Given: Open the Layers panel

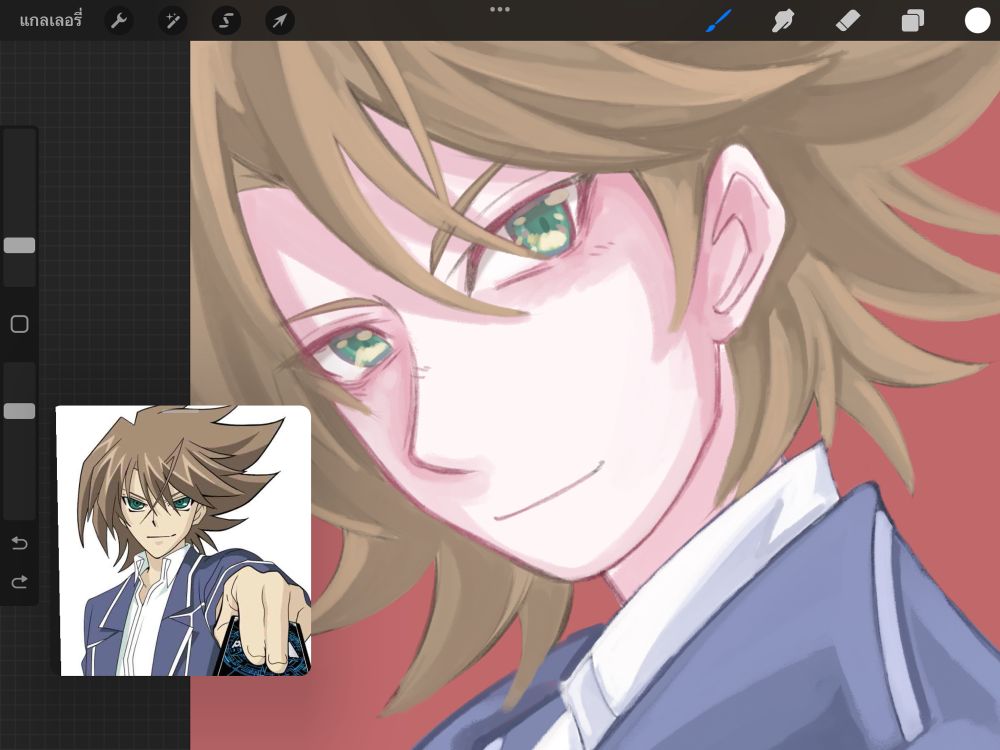Looking at the screenshot, I should tap(913, 21).
